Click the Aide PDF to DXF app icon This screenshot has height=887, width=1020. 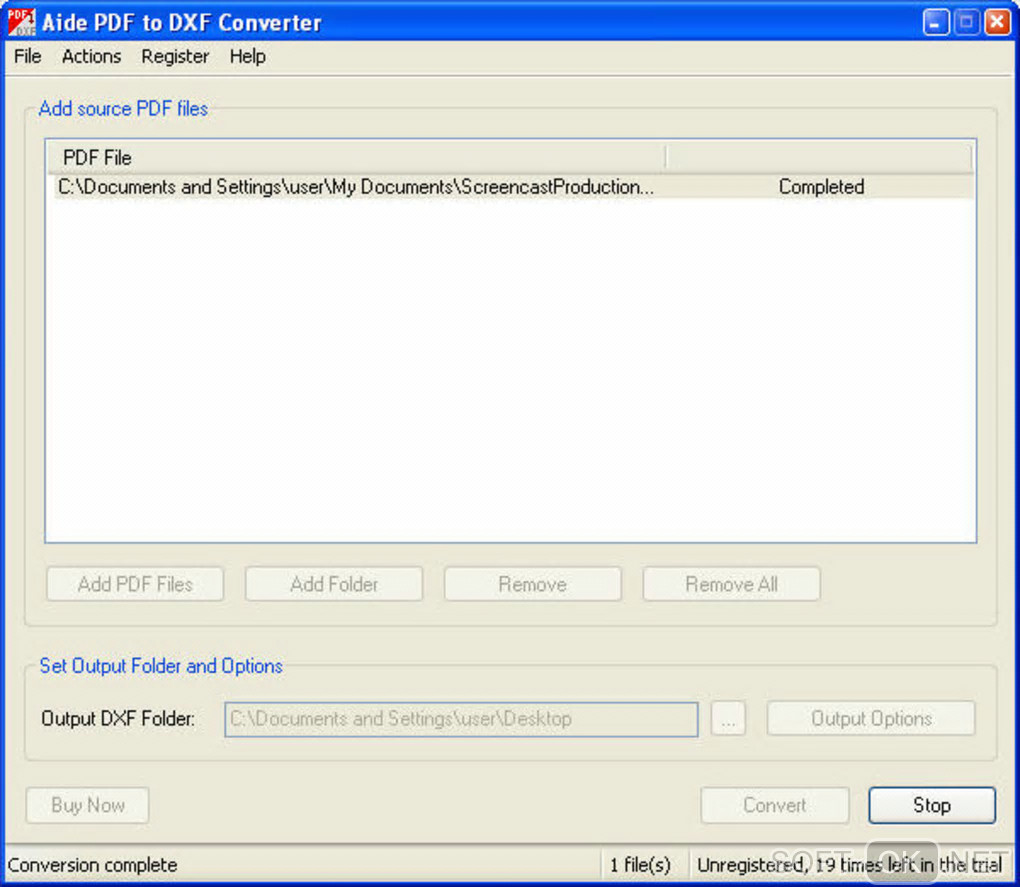(x=21, y=22)
